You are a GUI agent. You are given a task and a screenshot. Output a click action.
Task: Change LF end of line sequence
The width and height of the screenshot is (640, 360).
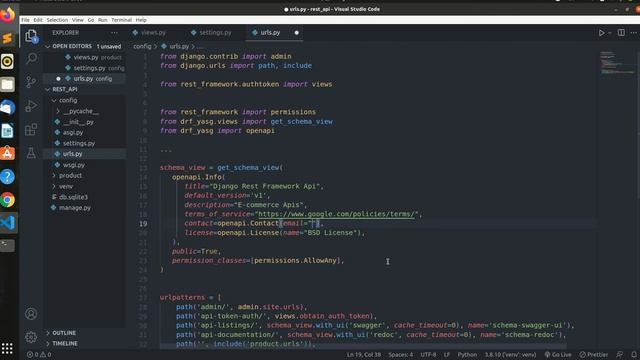pos(447,354)
